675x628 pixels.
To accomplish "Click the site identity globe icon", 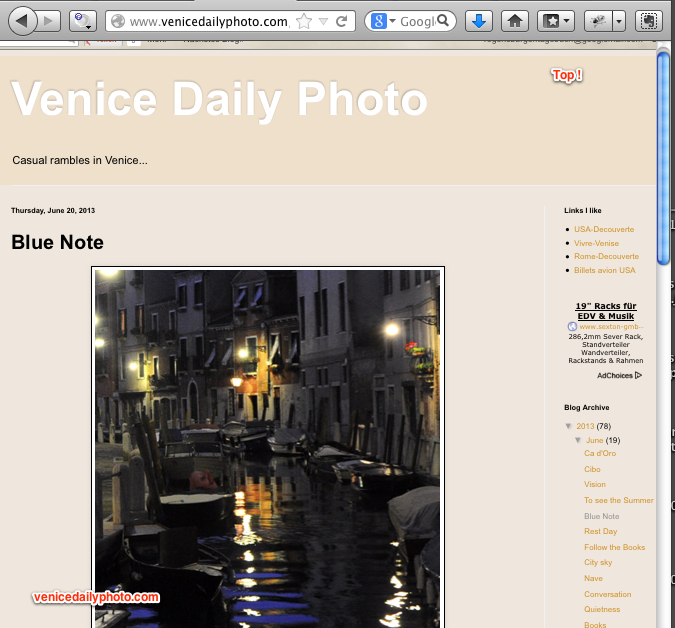I will (118, 21).
